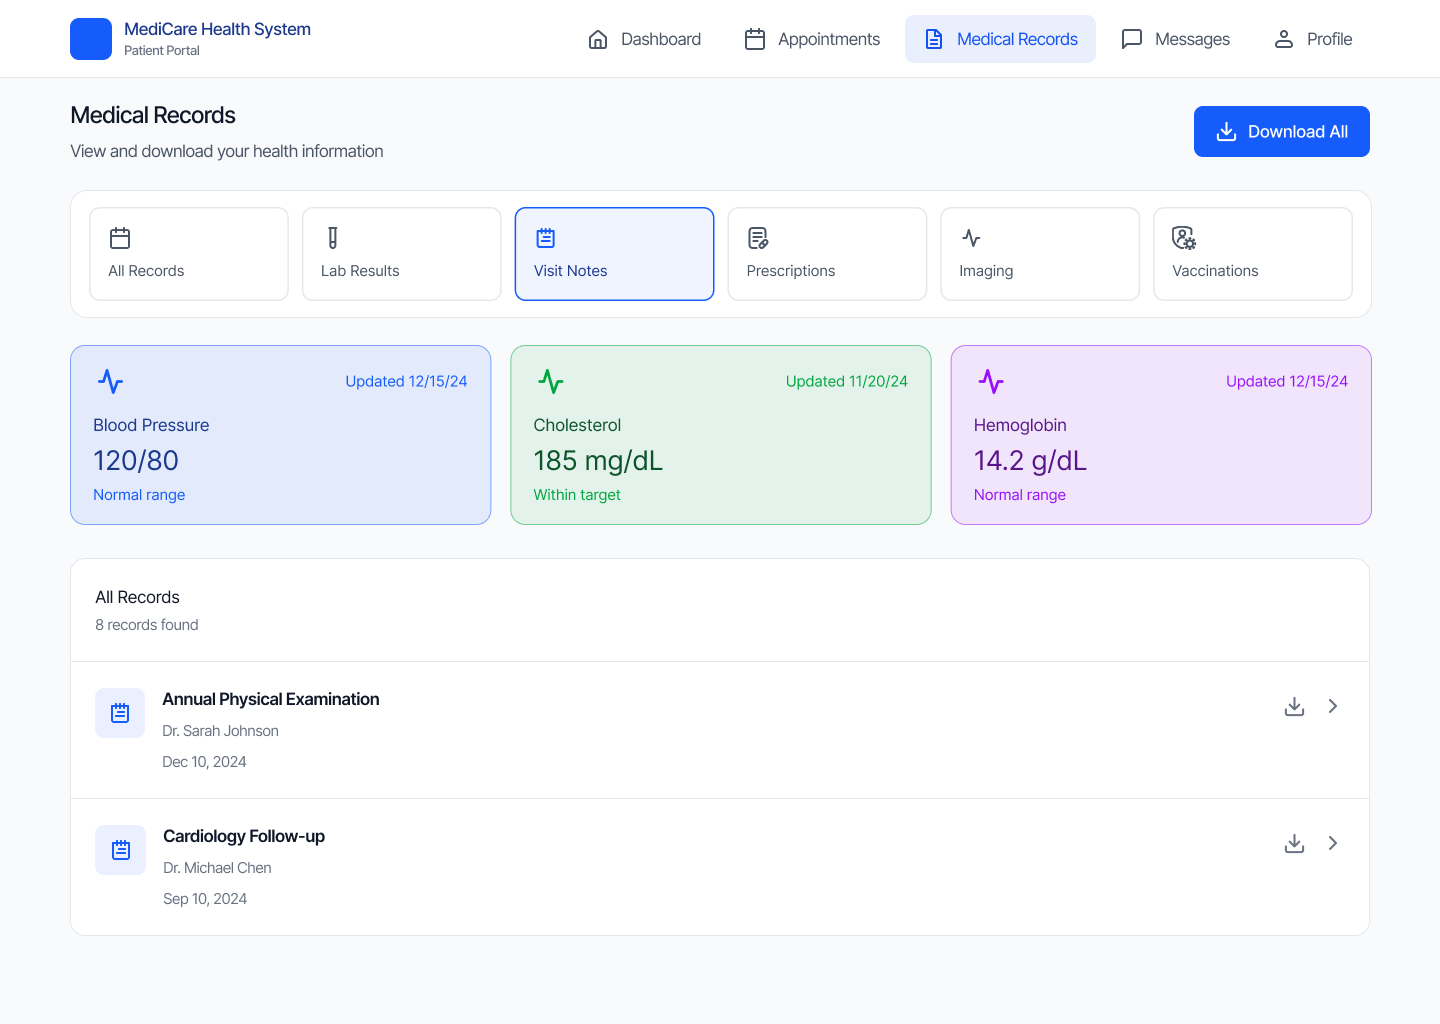This screenshot has height=1024, width=1440.
Task: Click the Appointments calendar icon
Action: (755, 38)
